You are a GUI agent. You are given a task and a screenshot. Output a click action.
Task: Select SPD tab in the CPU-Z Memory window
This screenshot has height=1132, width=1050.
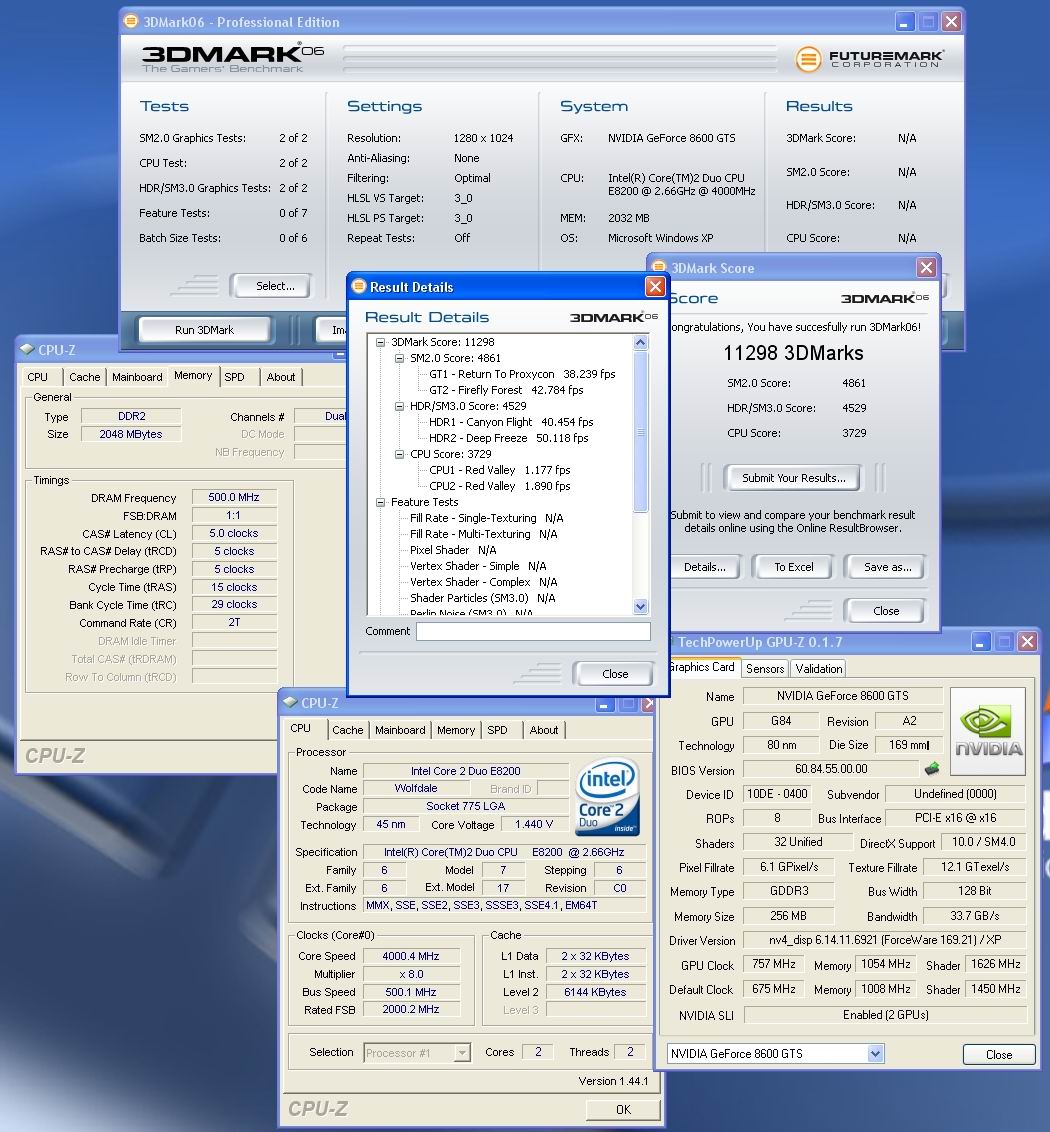pyautogui.click(x=235, y=377)
